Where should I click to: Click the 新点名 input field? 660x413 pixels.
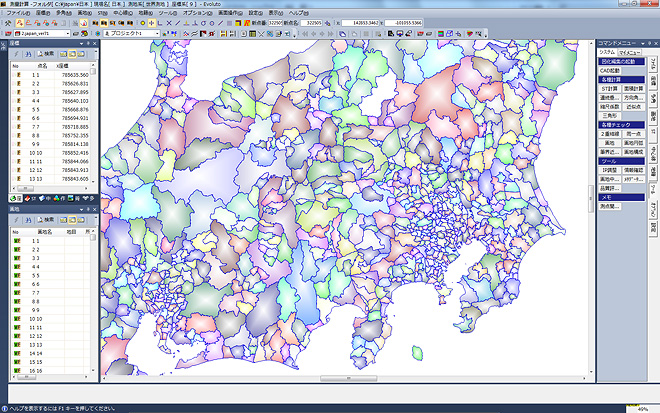(311, 23)
